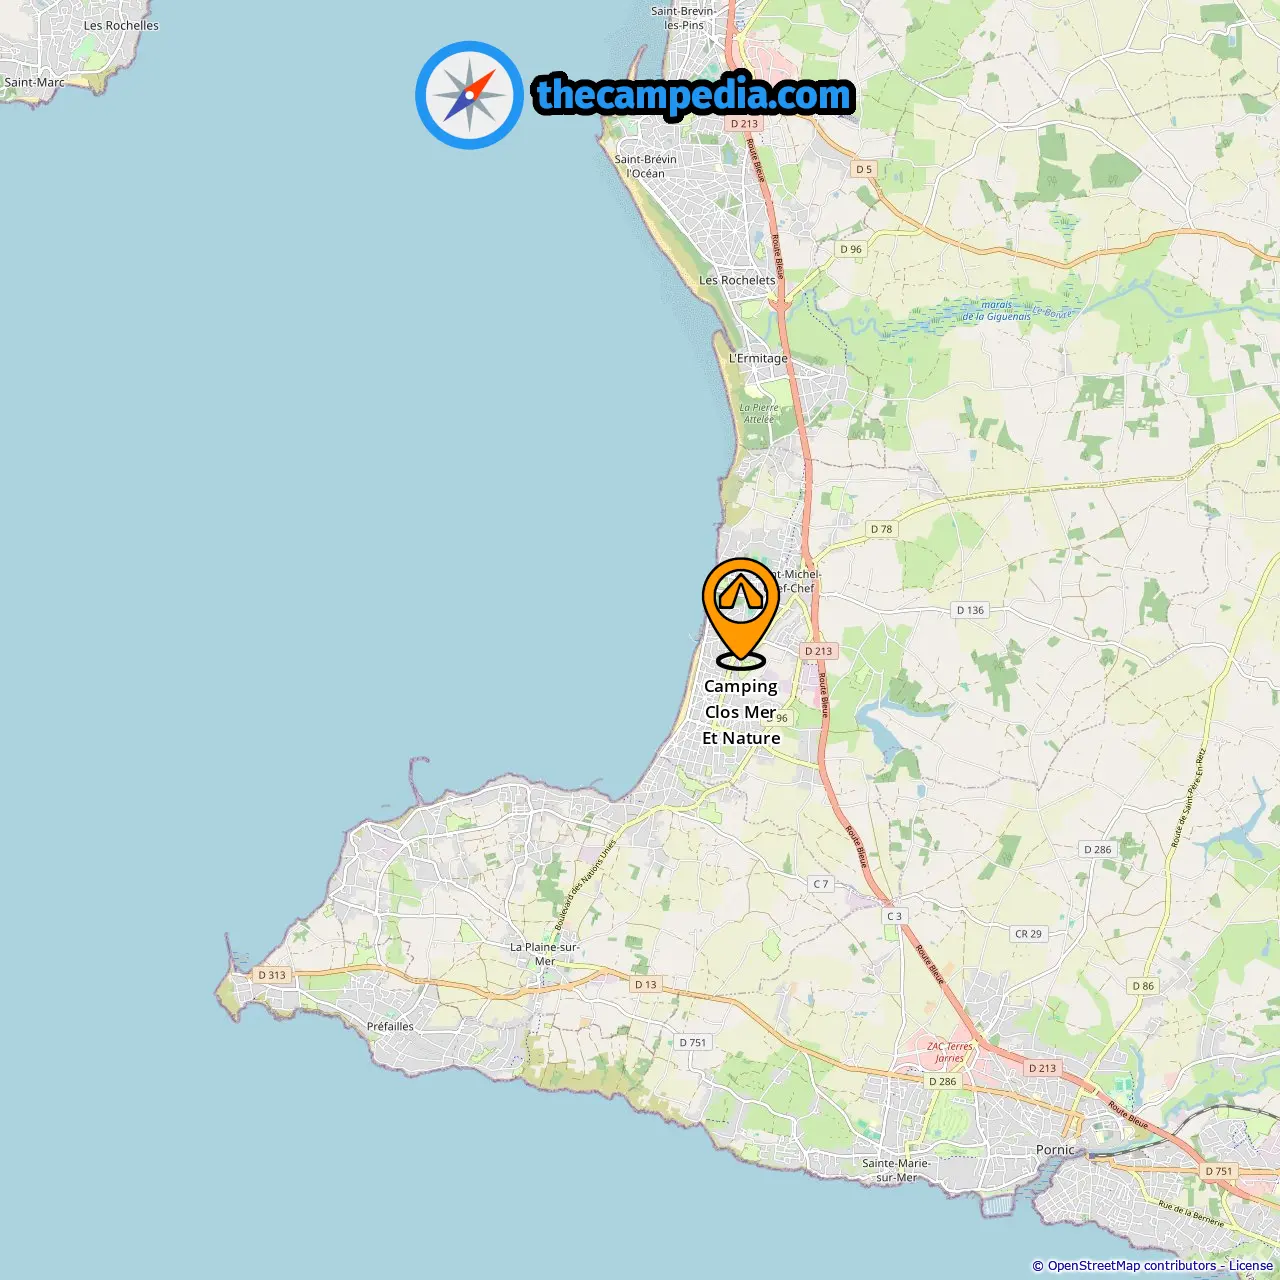The image size is (1280, 1280).
Task: Select the Pornic town label
Action: coord(1055,1150)
